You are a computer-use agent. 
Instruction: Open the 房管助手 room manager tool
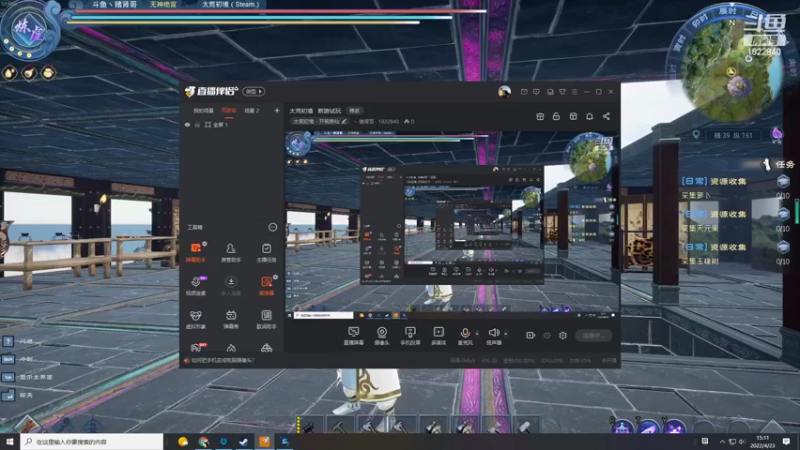tap(231, 253)
